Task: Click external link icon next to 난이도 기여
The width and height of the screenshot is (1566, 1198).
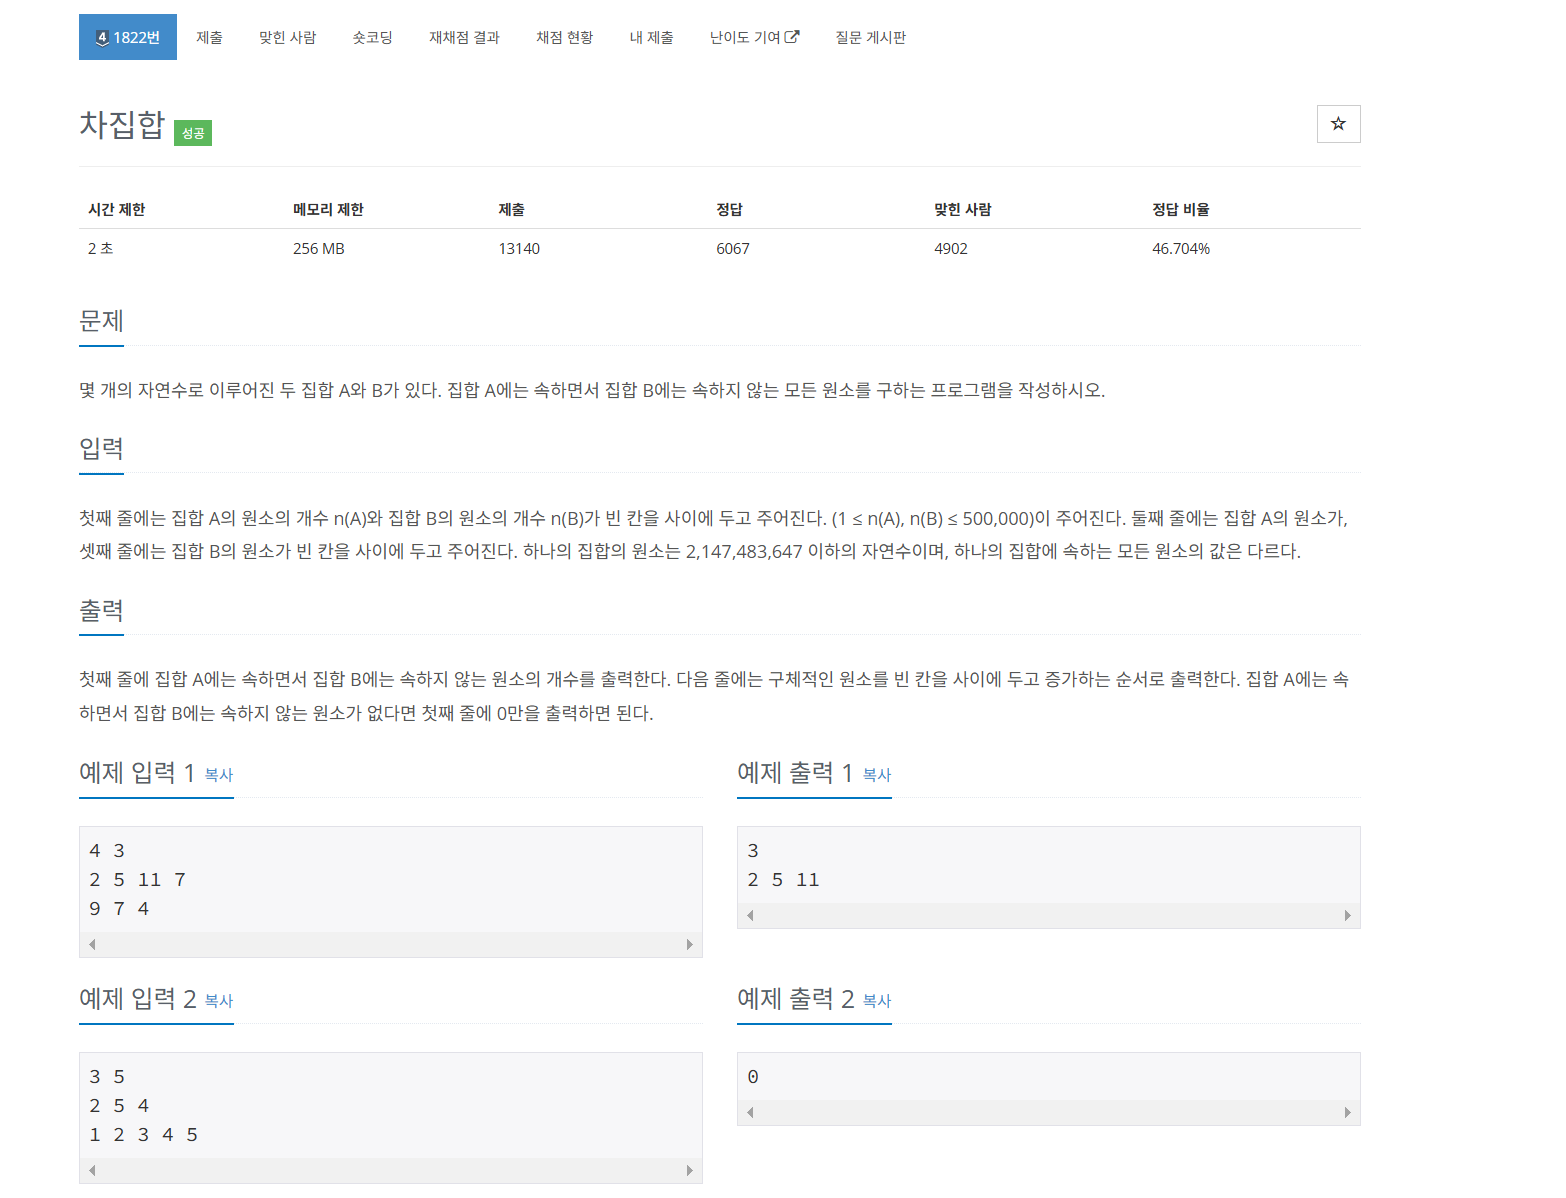Action: (x=792, y=37)
